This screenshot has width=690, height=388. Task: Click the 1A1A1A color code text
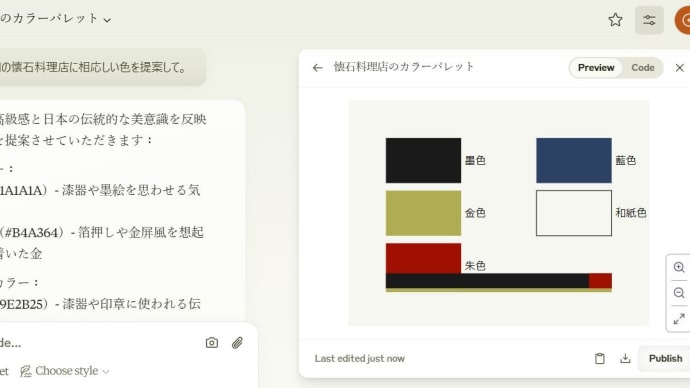click(21, 190)
